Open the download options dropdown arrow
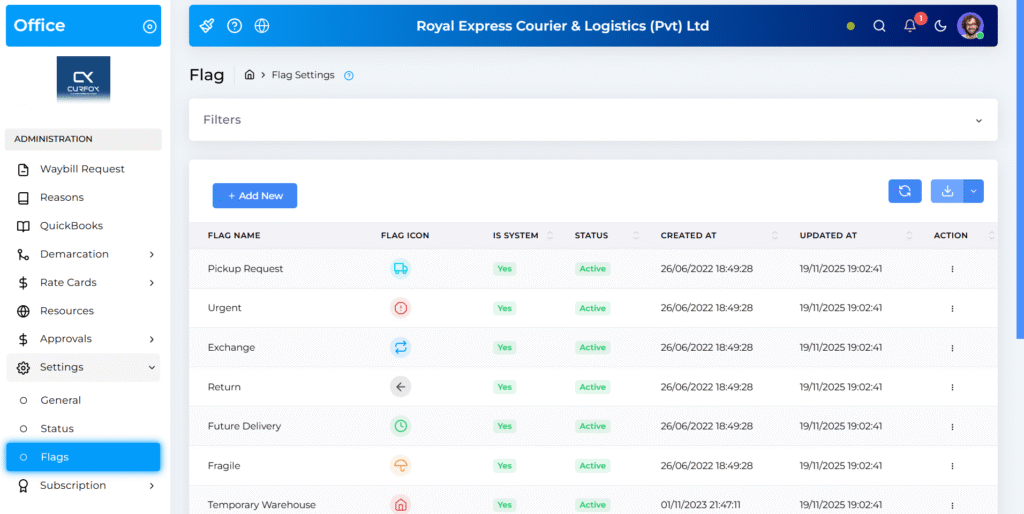Viewport: 1024px width, 514px height. [x=974, y=191]
